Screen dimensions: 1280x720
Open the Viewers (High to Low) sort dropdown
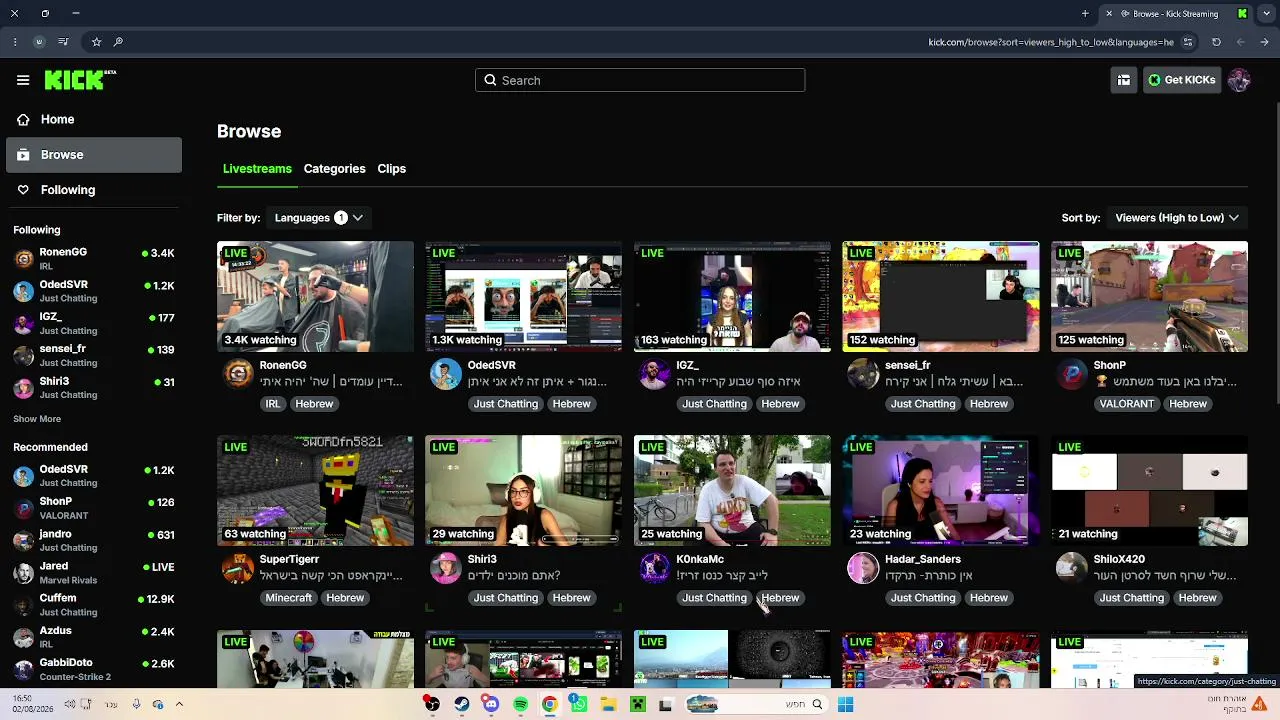[1177, 218]
